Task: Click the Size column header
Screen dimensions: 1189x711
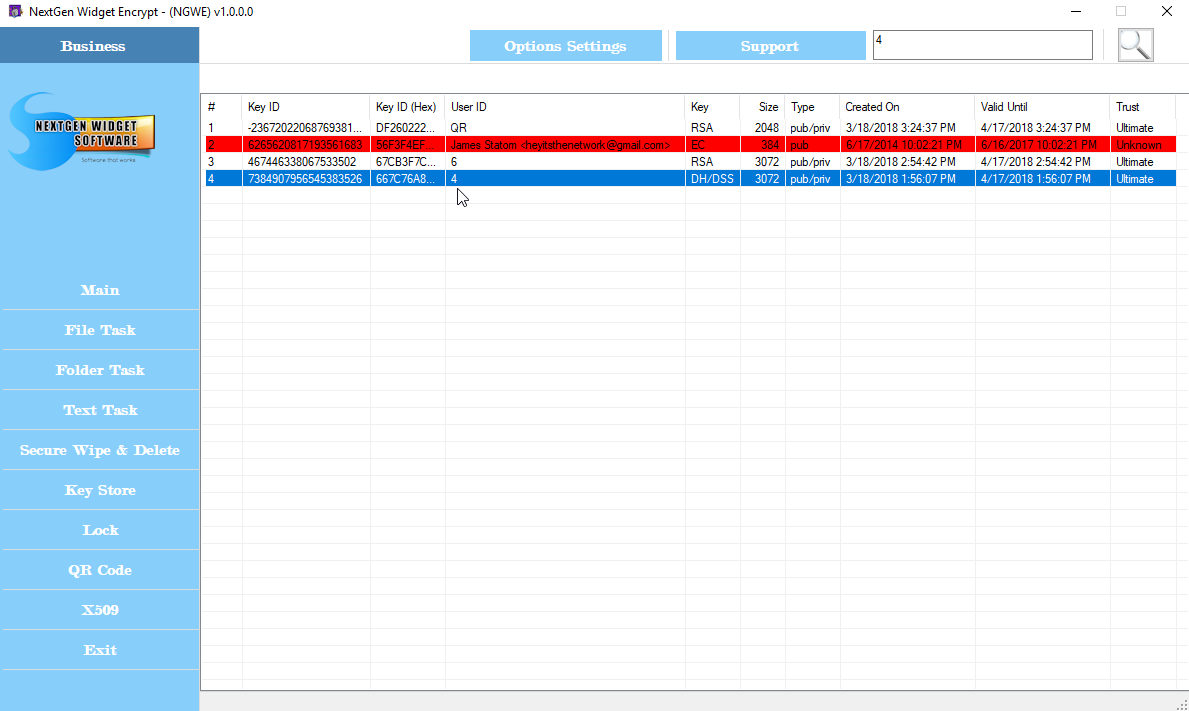Action: coord(762,107)
